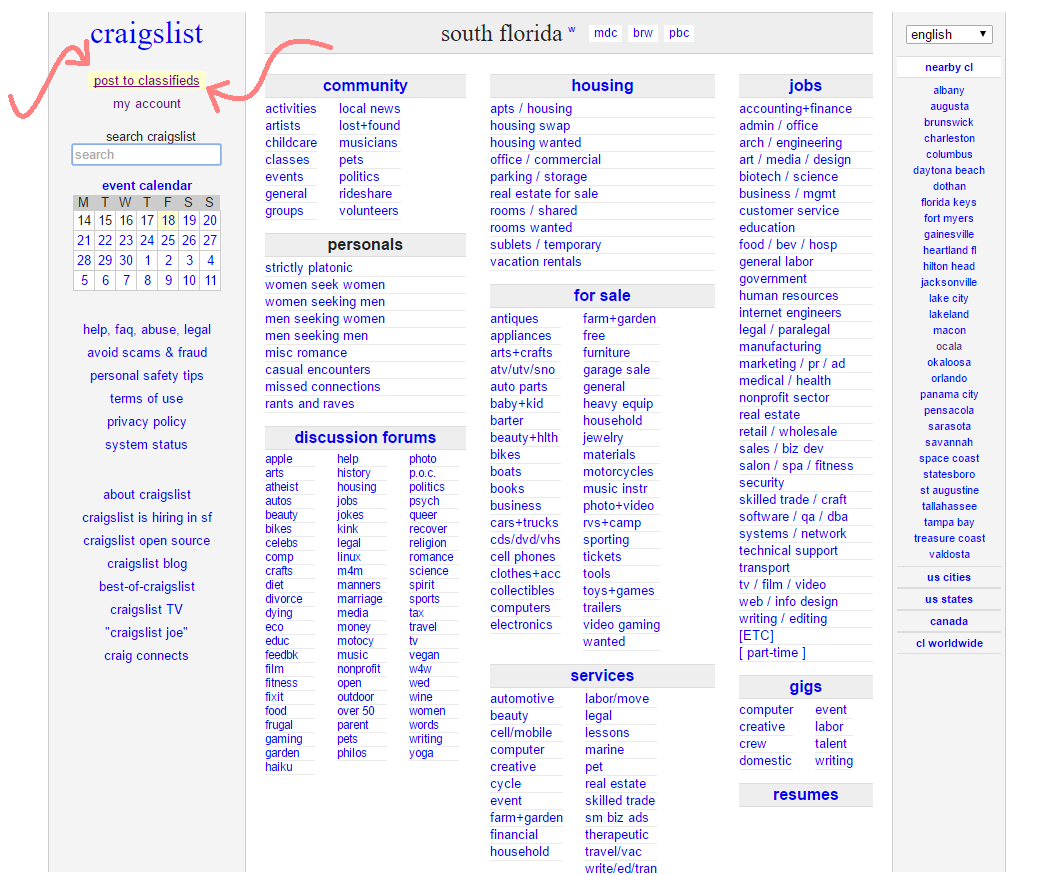1054x875 pixels.
Task: Focus the search craigslist text box
Action: point(147,155)
